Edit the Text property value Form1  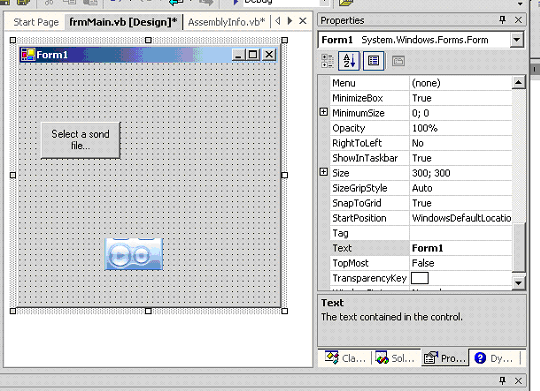click(461, 248)
